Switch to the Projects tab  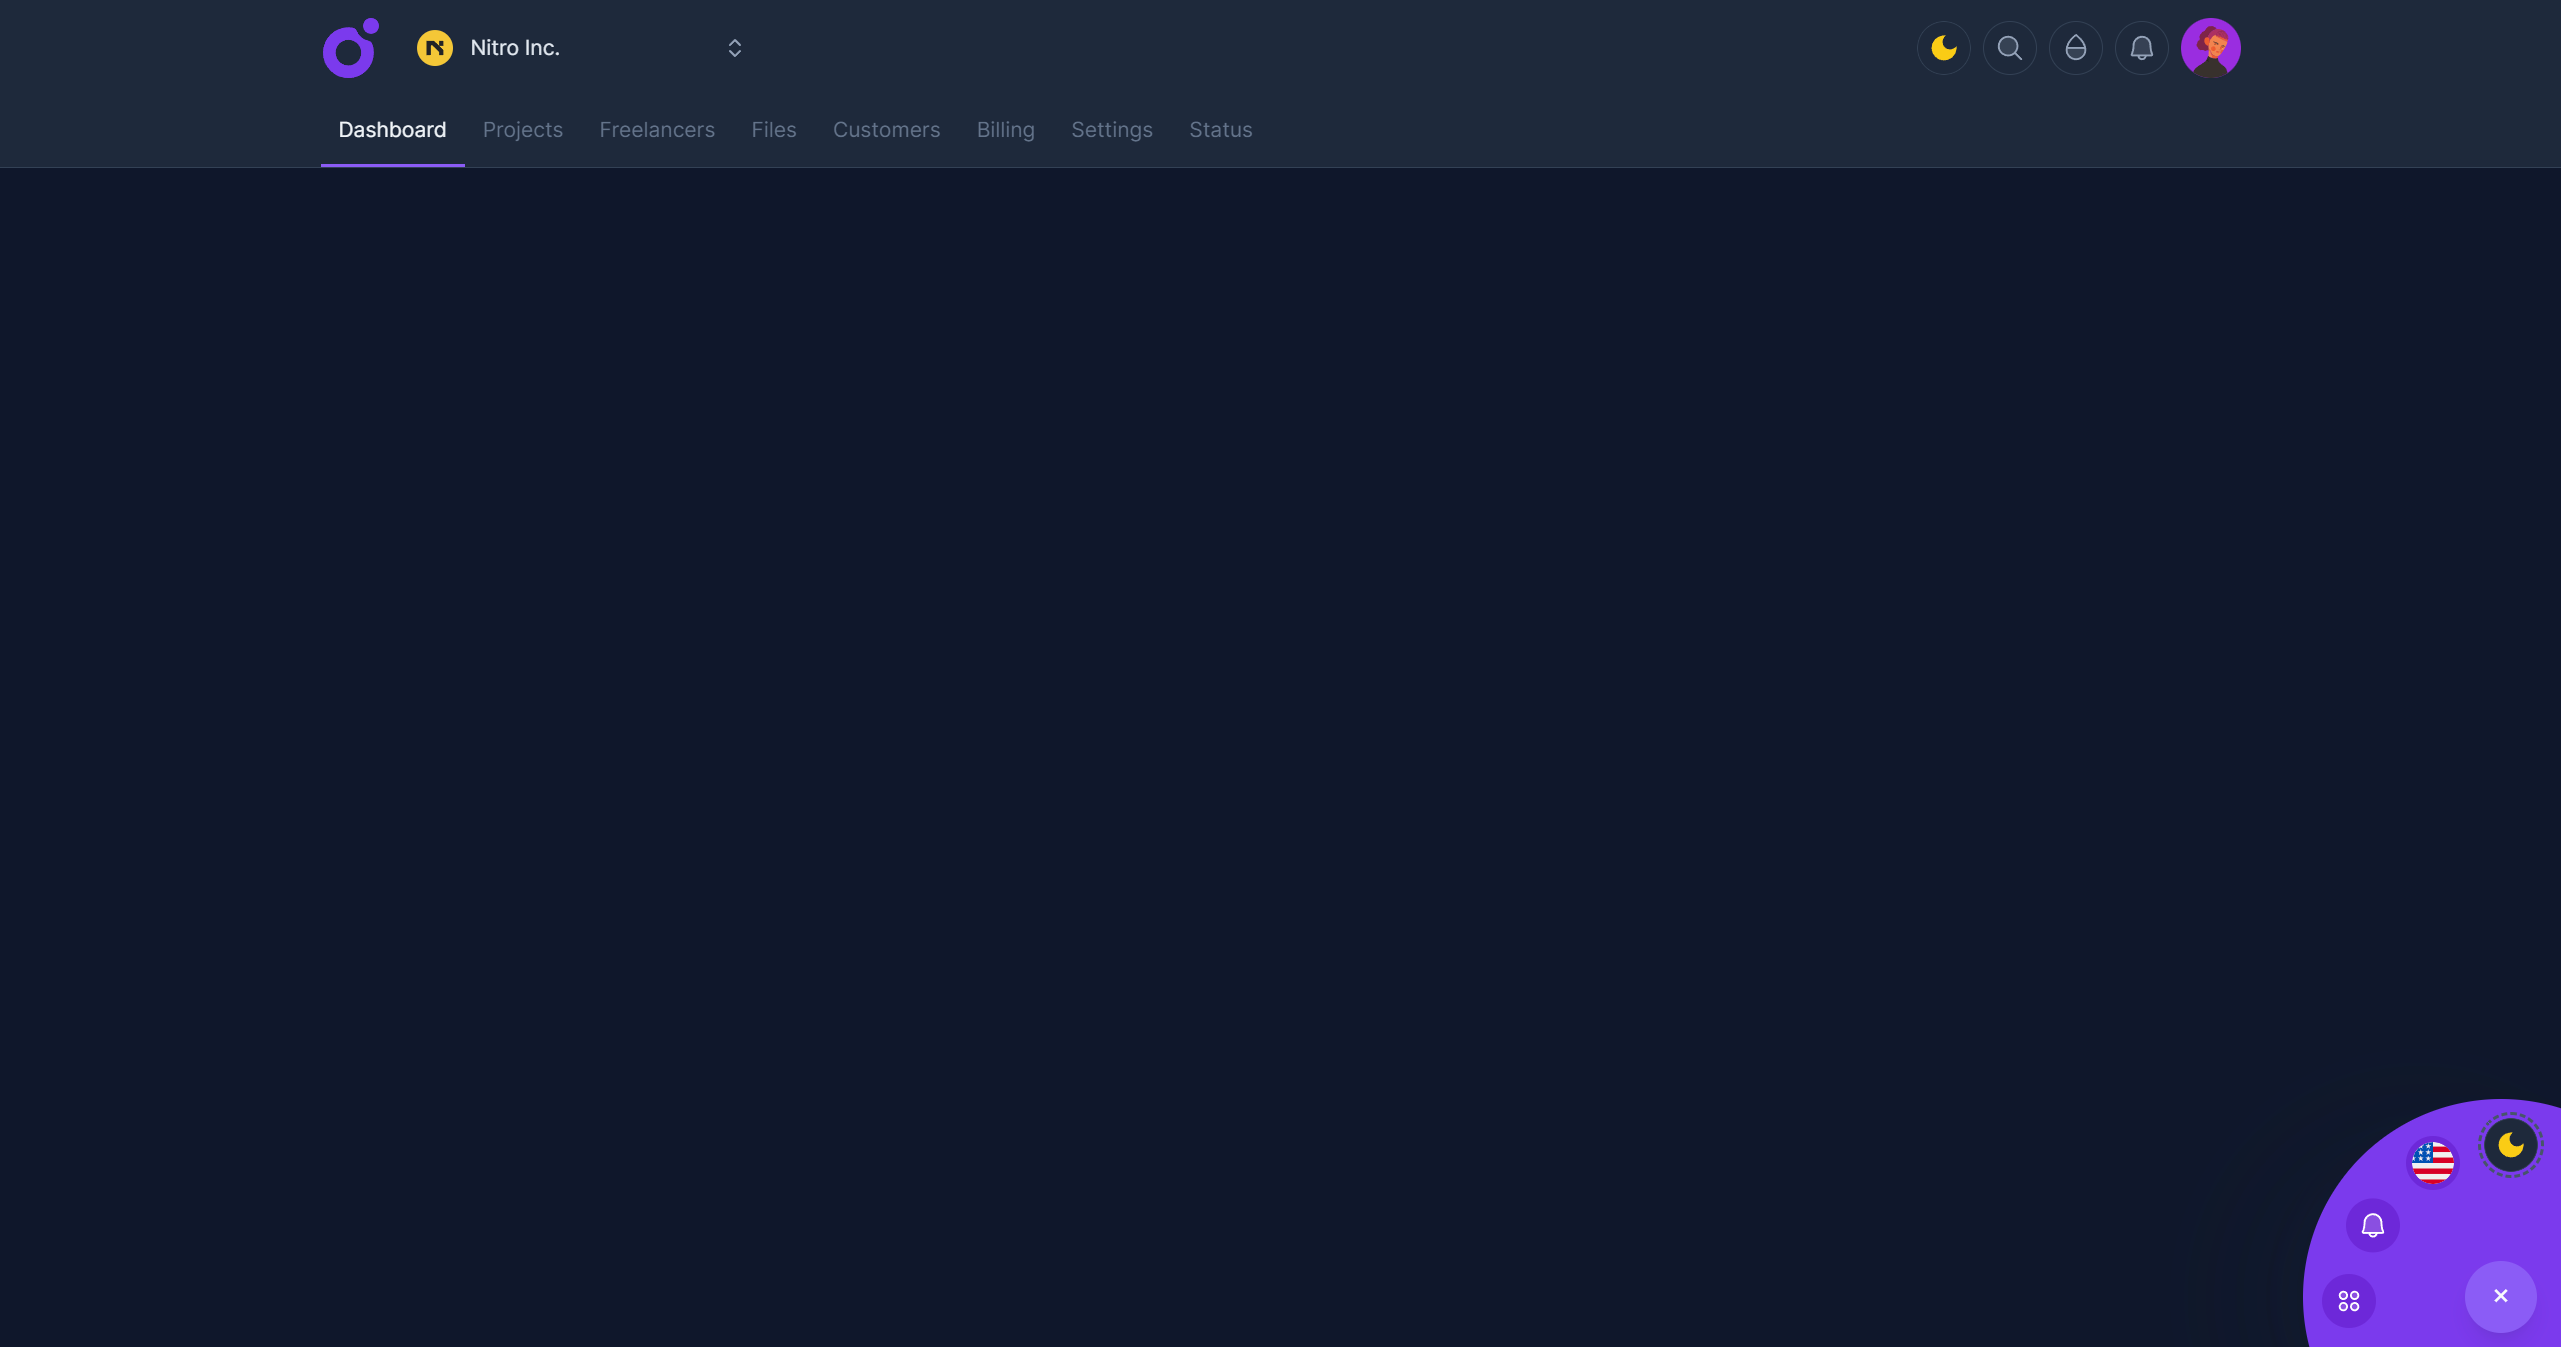click(522, 130)
